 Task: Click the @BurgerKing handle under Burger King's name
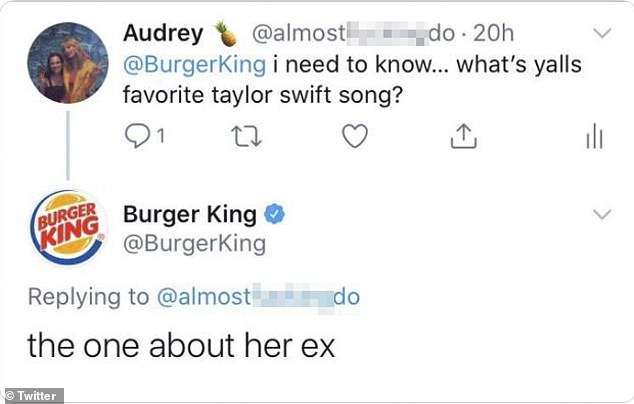coord(194,243)
